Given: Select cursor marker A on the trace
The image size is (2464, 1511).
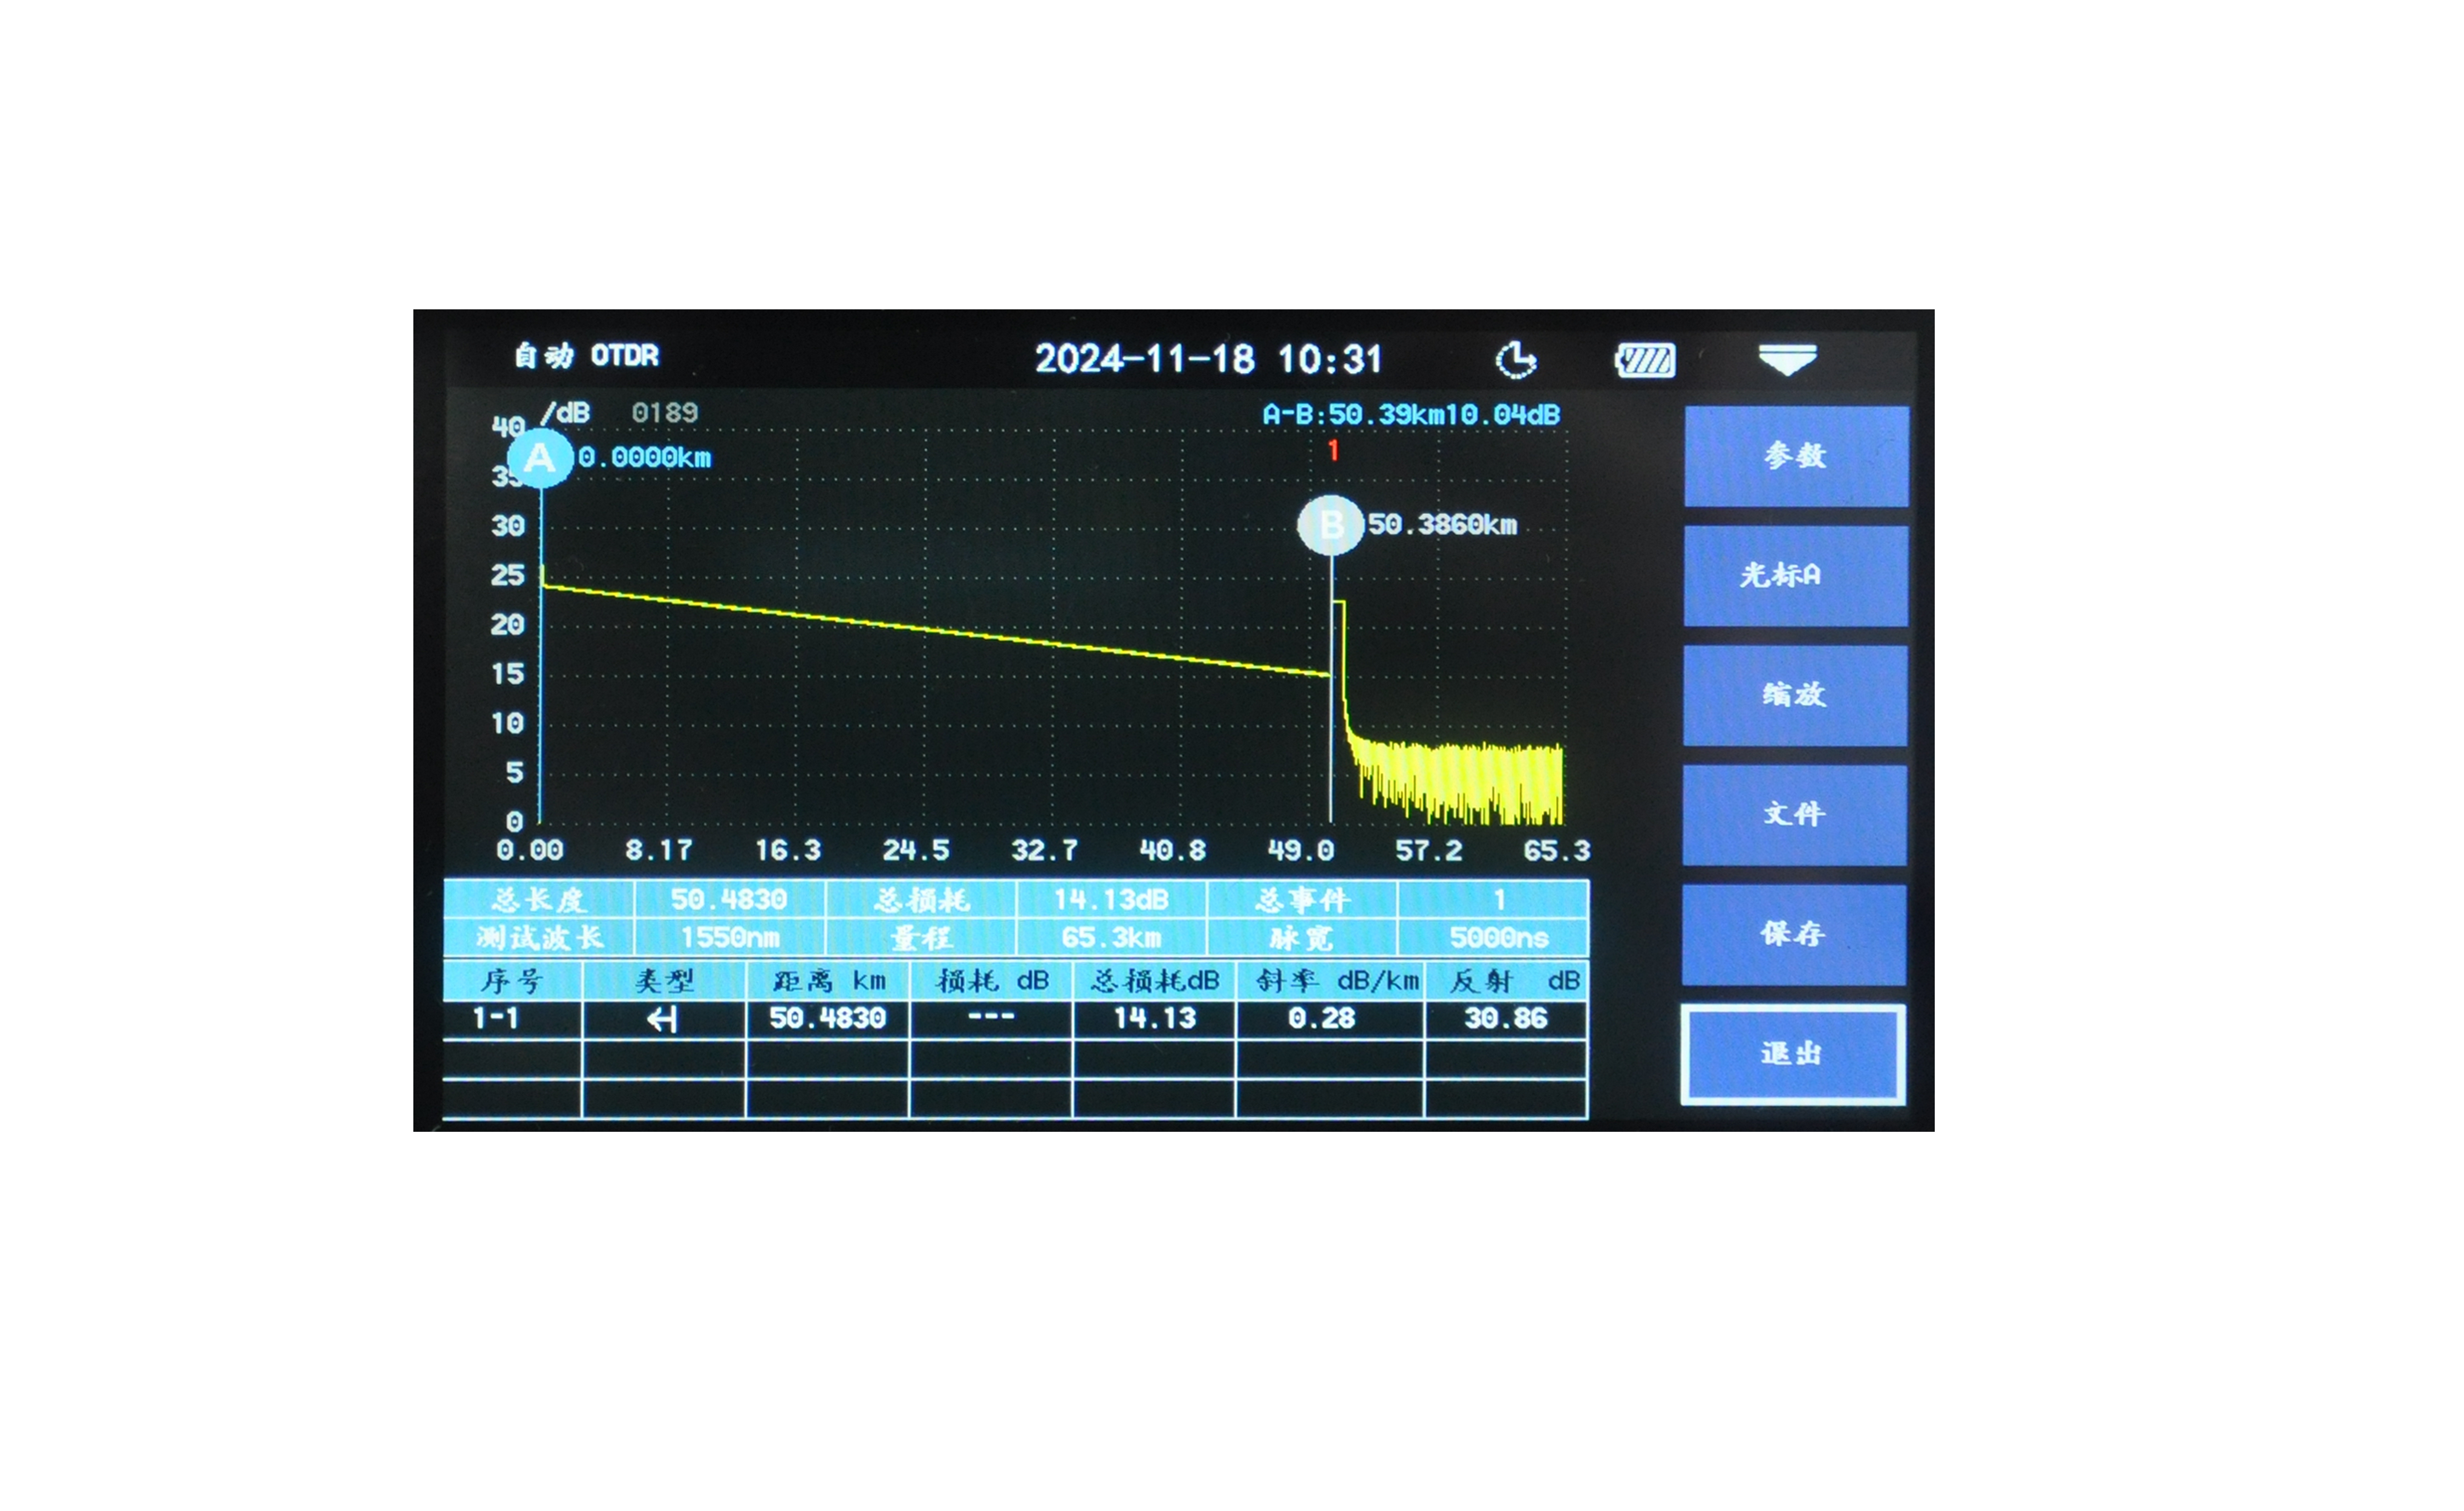Looking at the screenshot, I should click(x=540, y=458).
